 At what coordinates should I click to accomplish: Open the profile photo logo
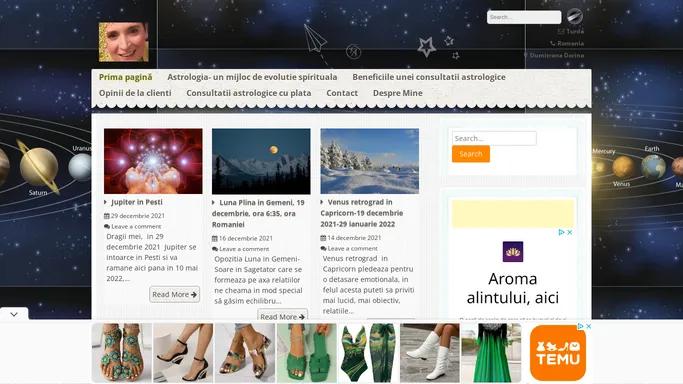pyautogui.click(x=124, y=42)
